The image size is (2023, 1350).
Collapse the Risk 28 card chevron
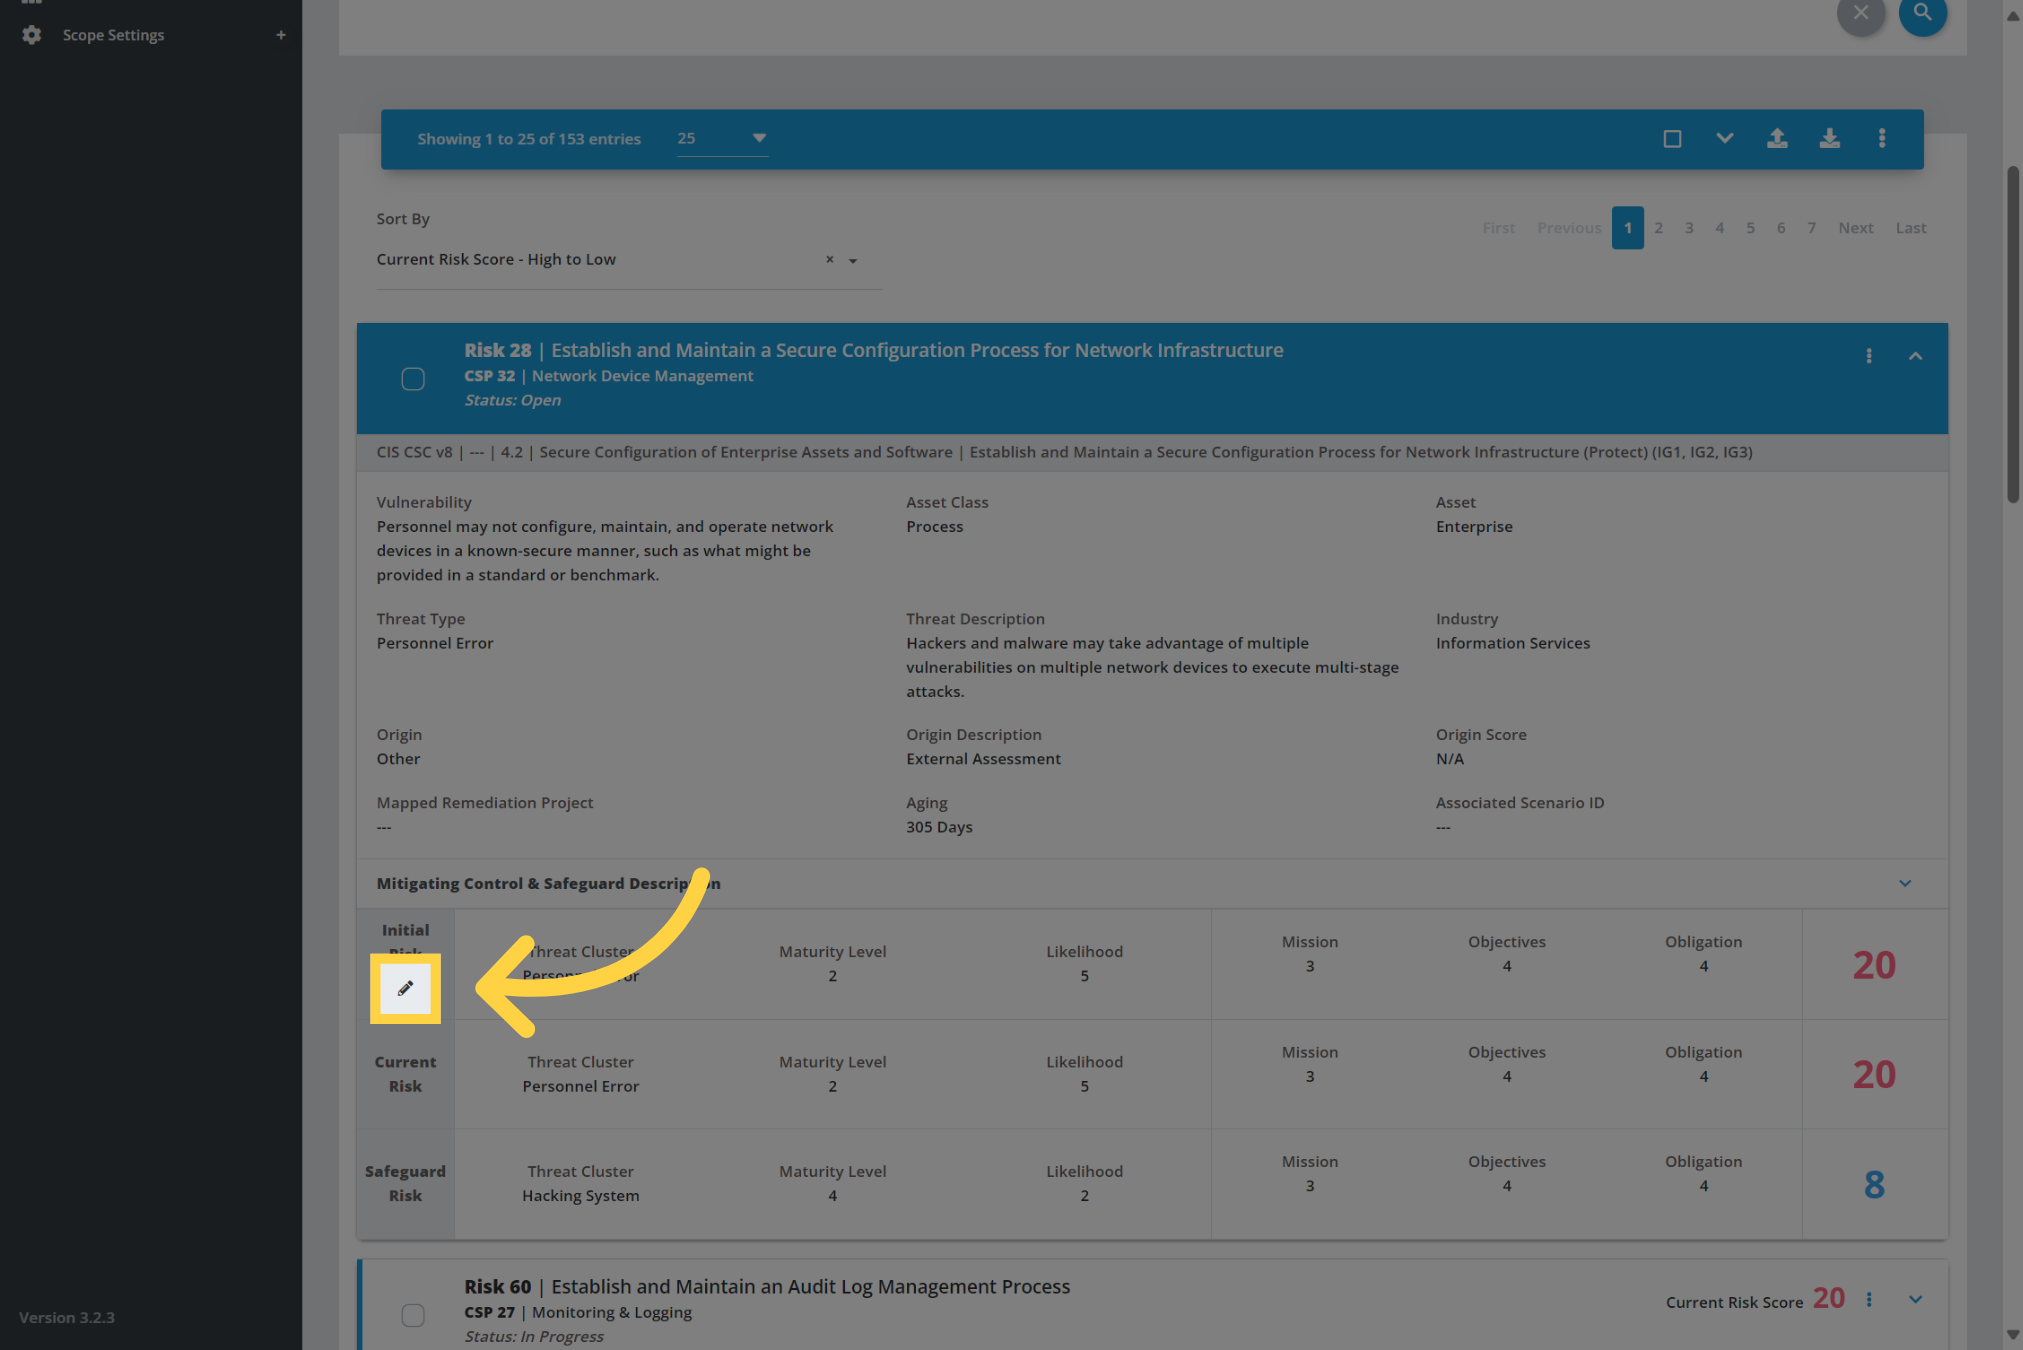pyautogui.click(x=1915, y=356)
